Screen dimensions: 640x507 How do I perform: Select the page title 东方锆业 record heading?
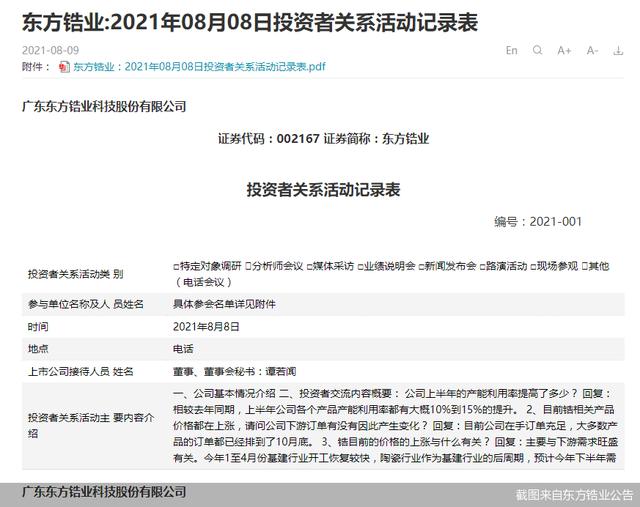pyautogui.click(x=250, y=22)
